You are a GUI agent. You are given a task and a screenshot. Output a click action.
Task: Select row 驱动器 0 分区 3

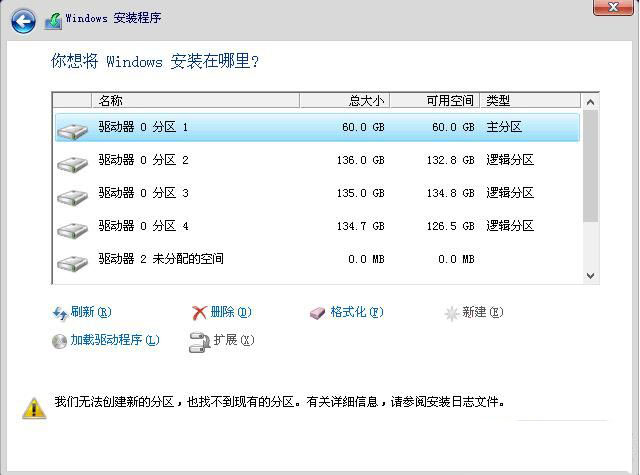317,193
